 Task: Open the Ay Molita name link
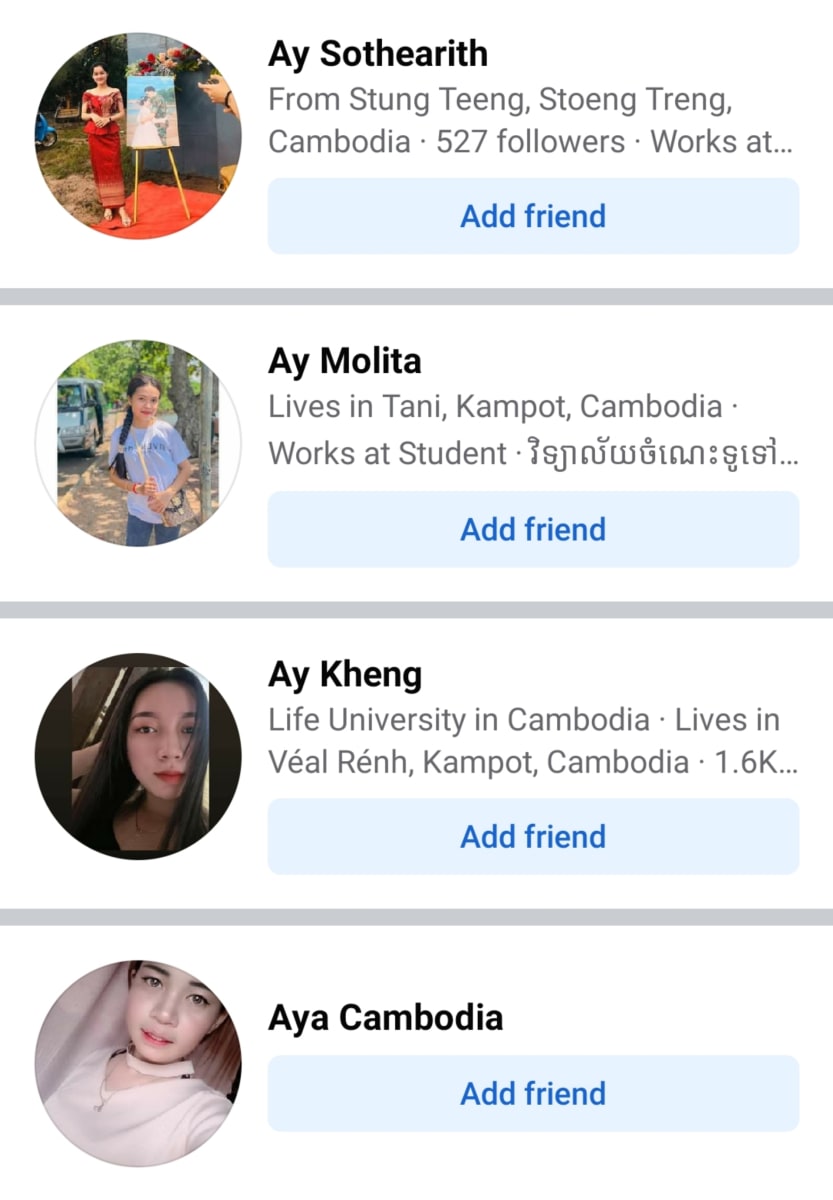(x=345, y=361)
